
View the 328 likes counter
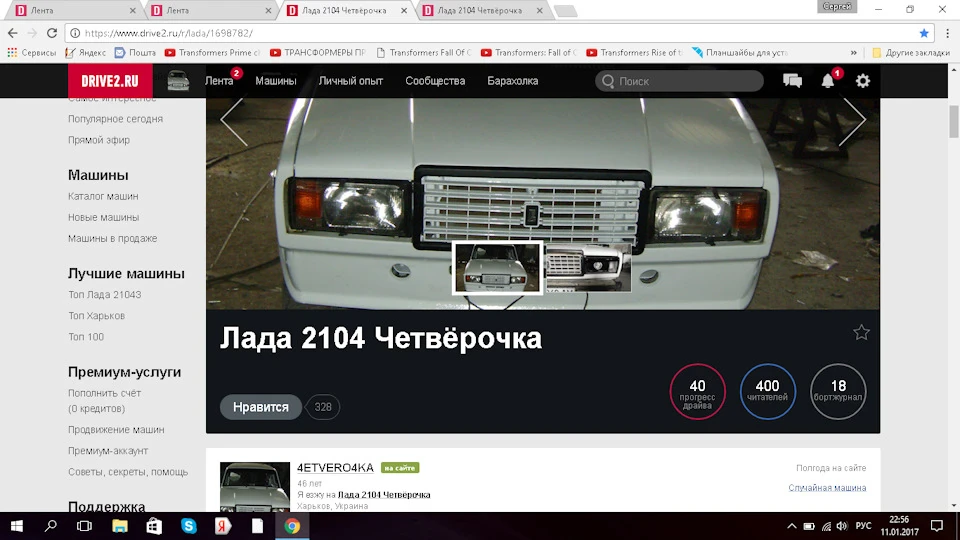(323, 407)
